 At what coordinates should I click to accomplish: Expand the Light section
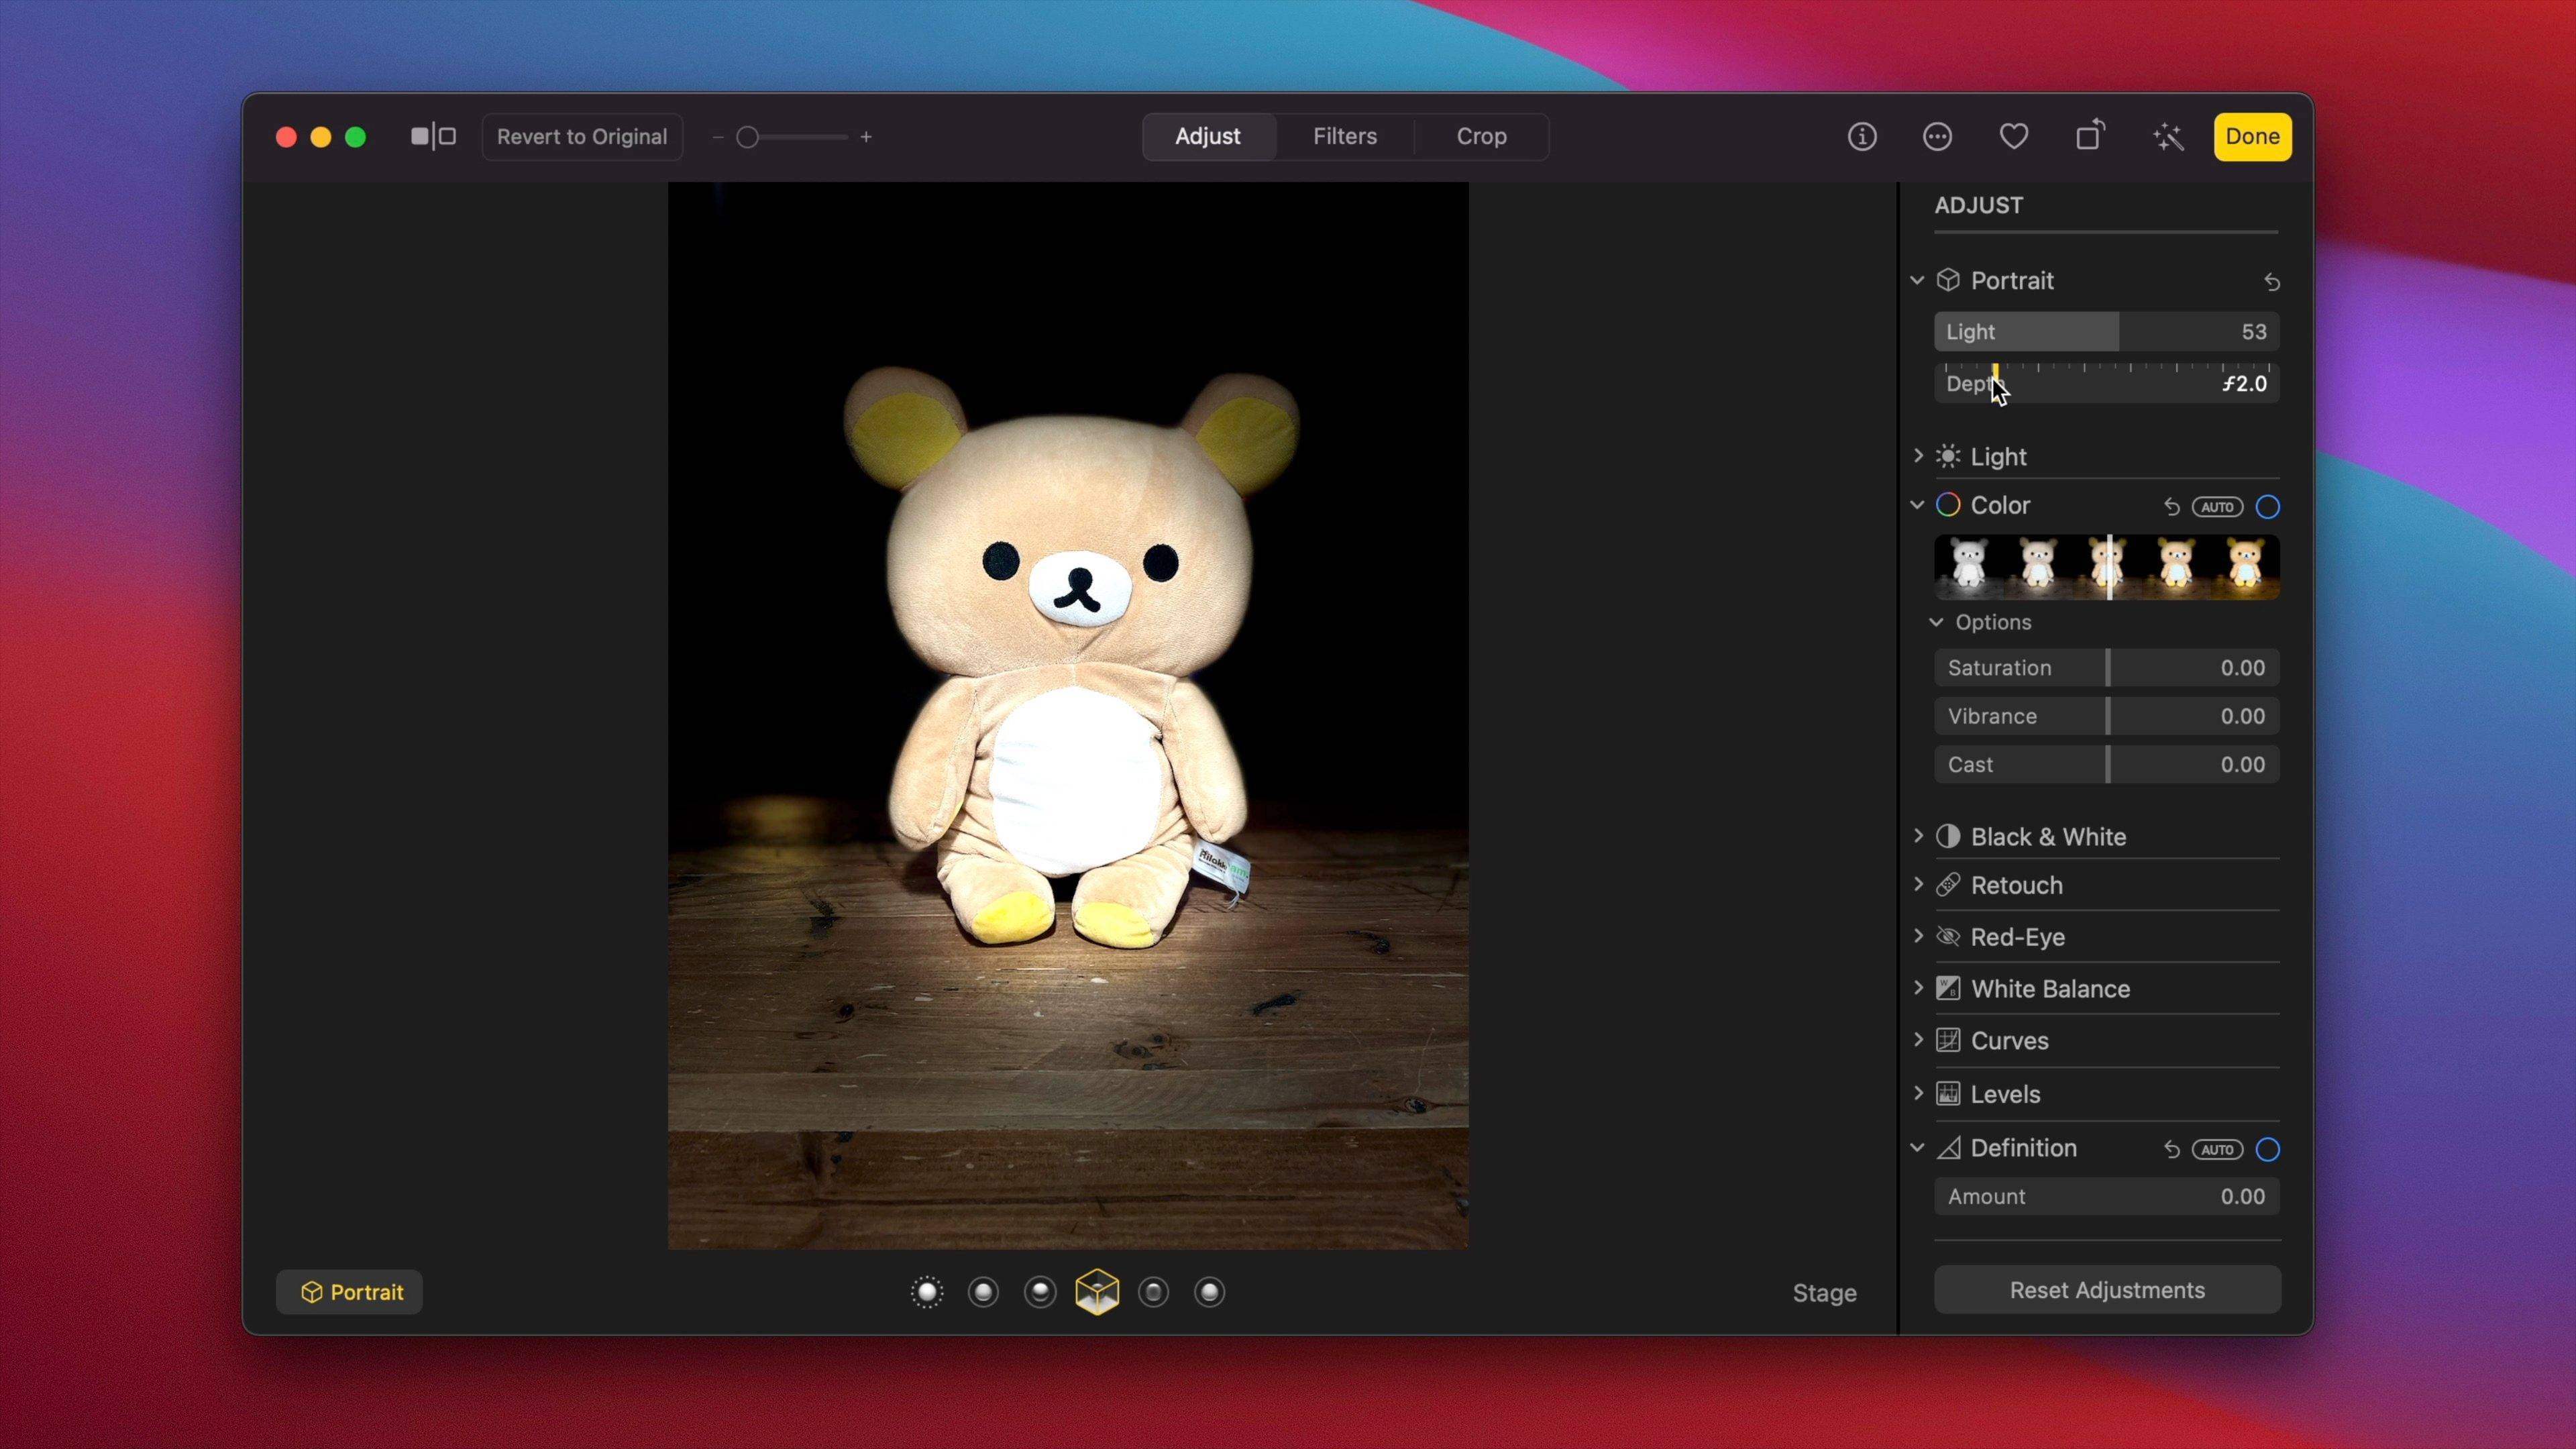pyautogui.click(x=1917, y=456)
